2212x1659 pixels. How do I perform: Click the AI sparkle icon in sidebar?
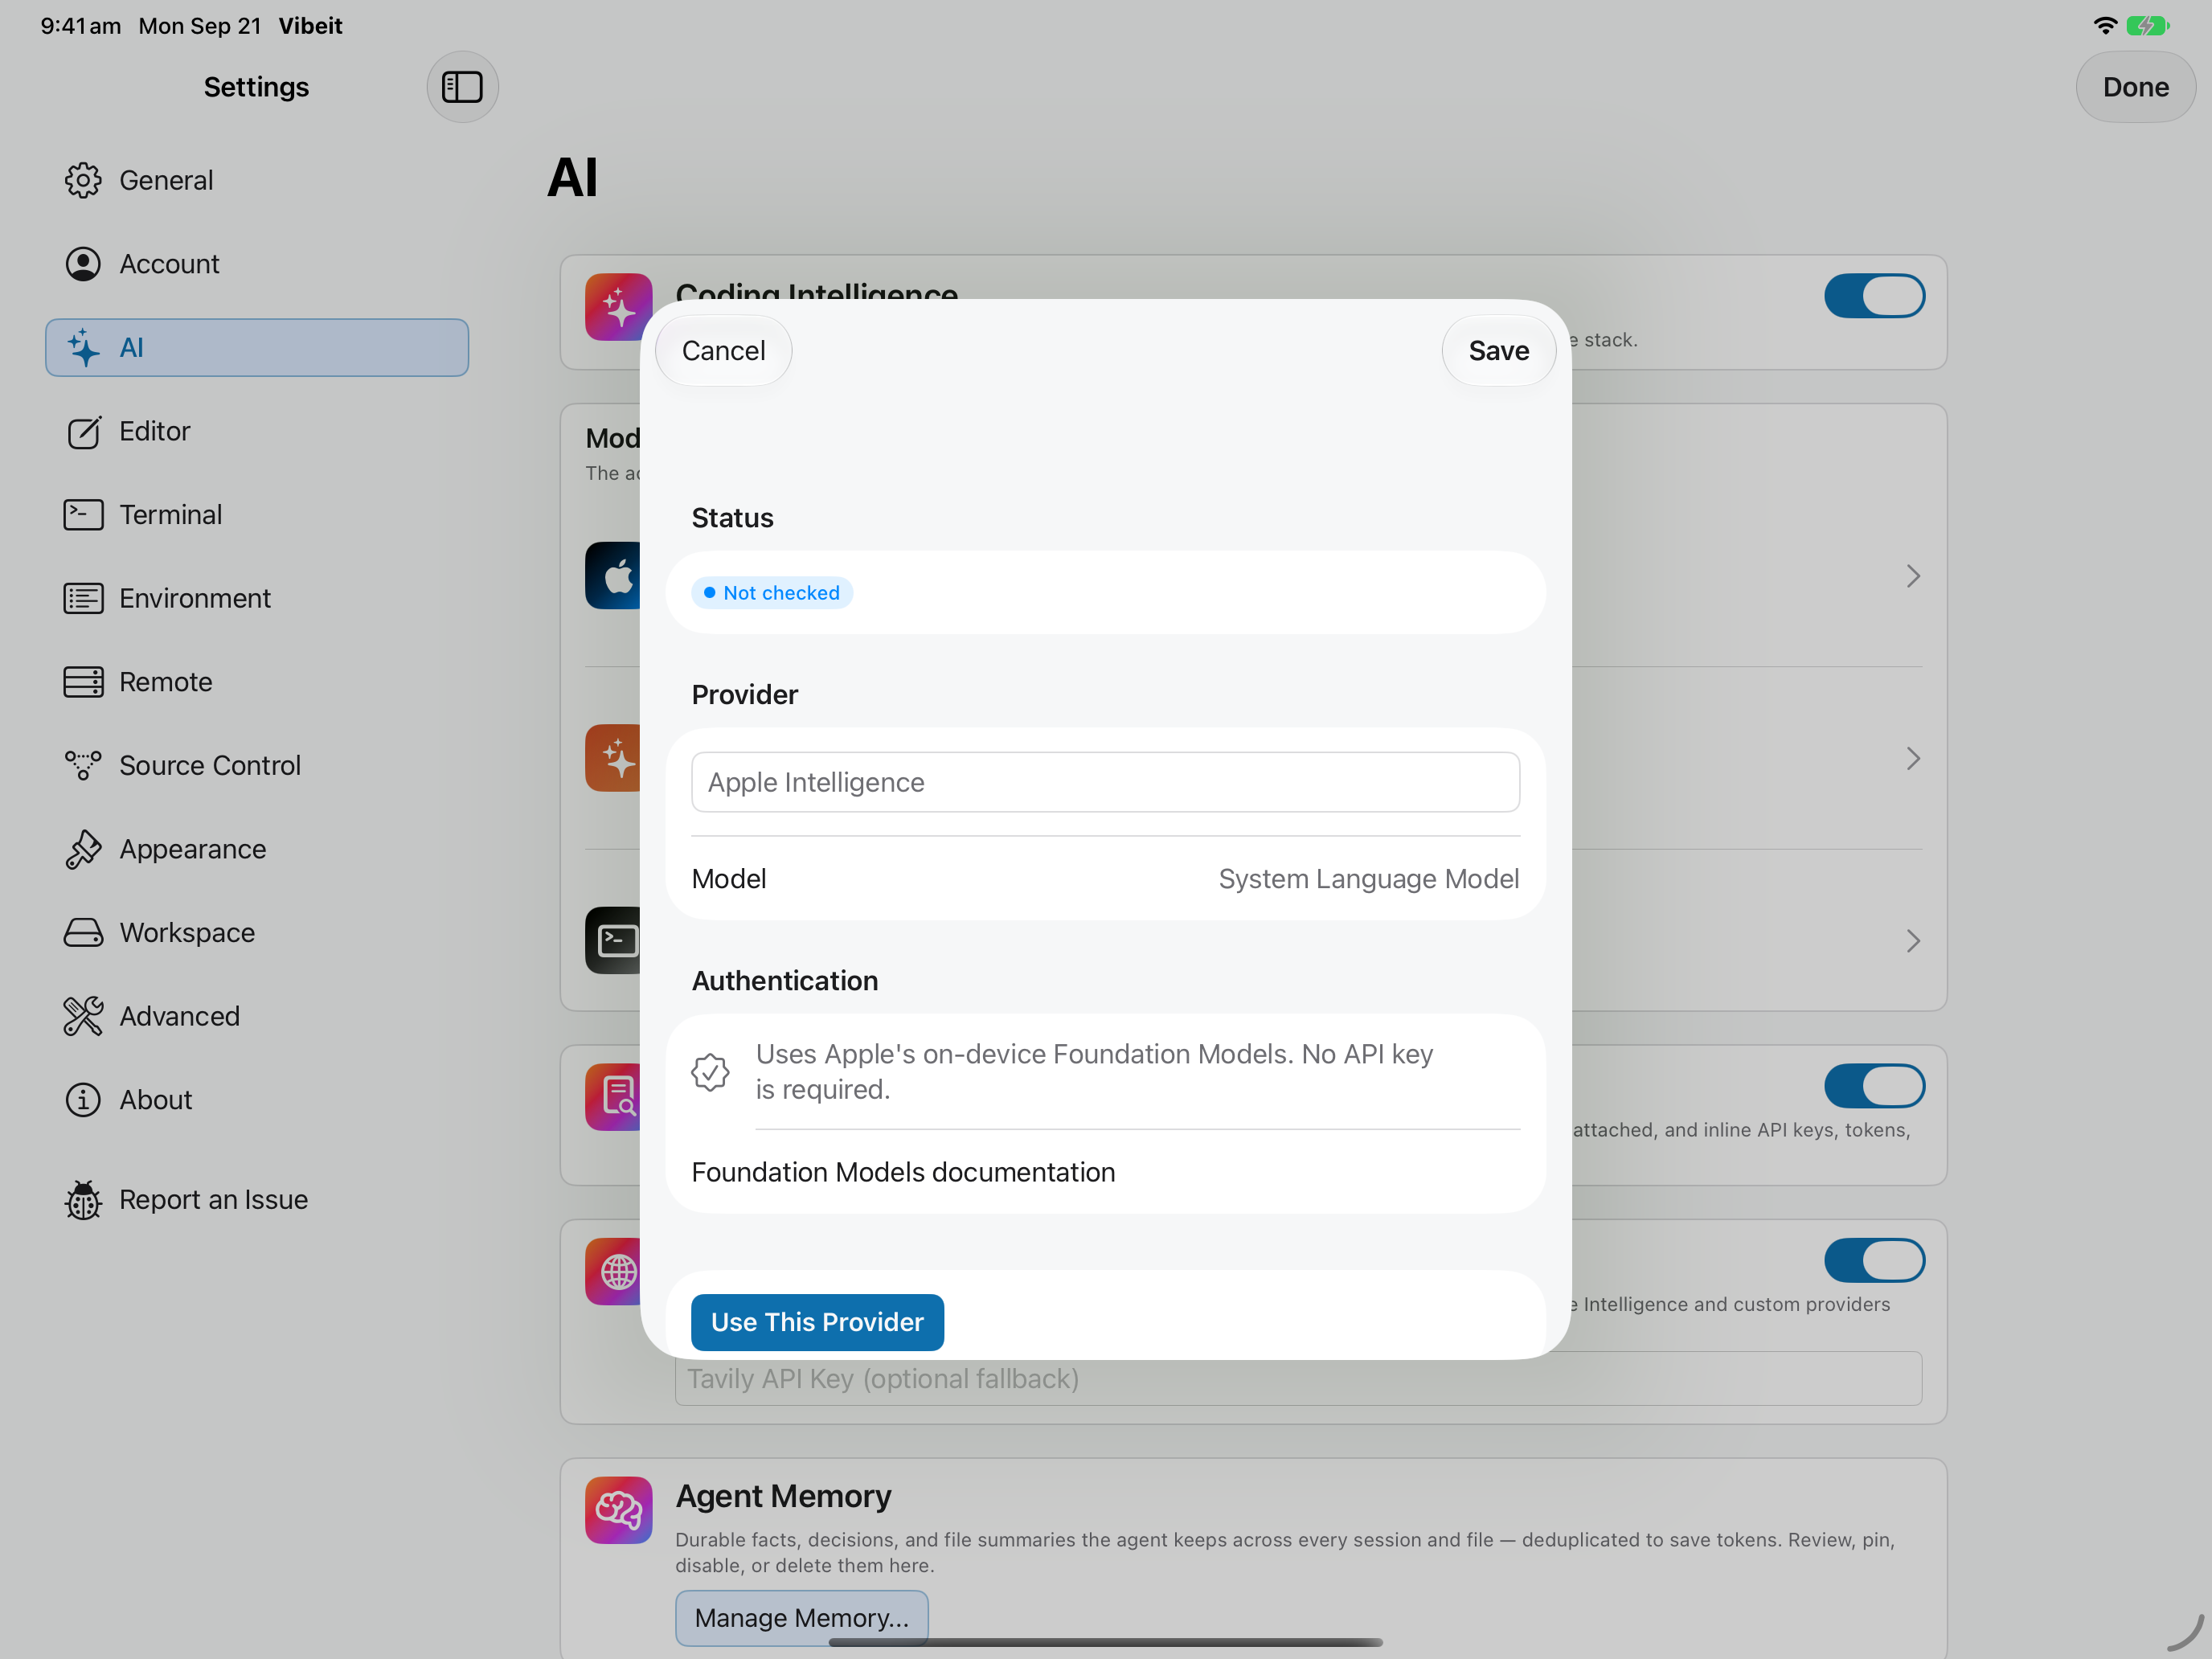(x=83, y=347)
